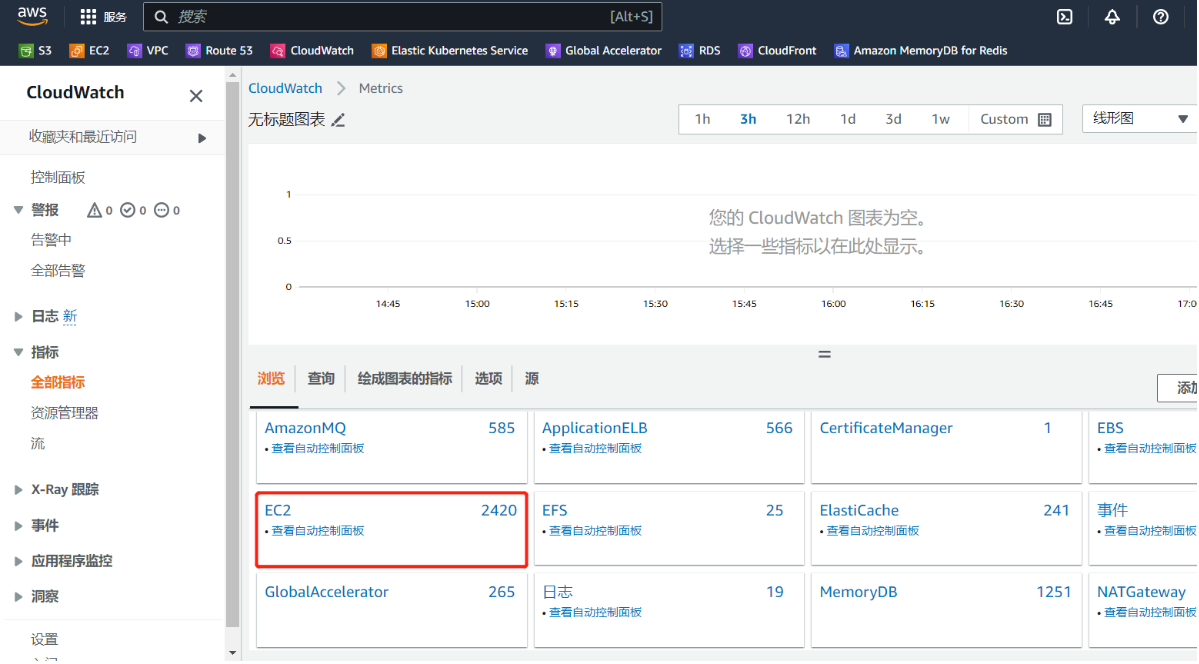Screen dimensions: 1199x664
Task: Select the 3d time range
Action: pos(893,119)
